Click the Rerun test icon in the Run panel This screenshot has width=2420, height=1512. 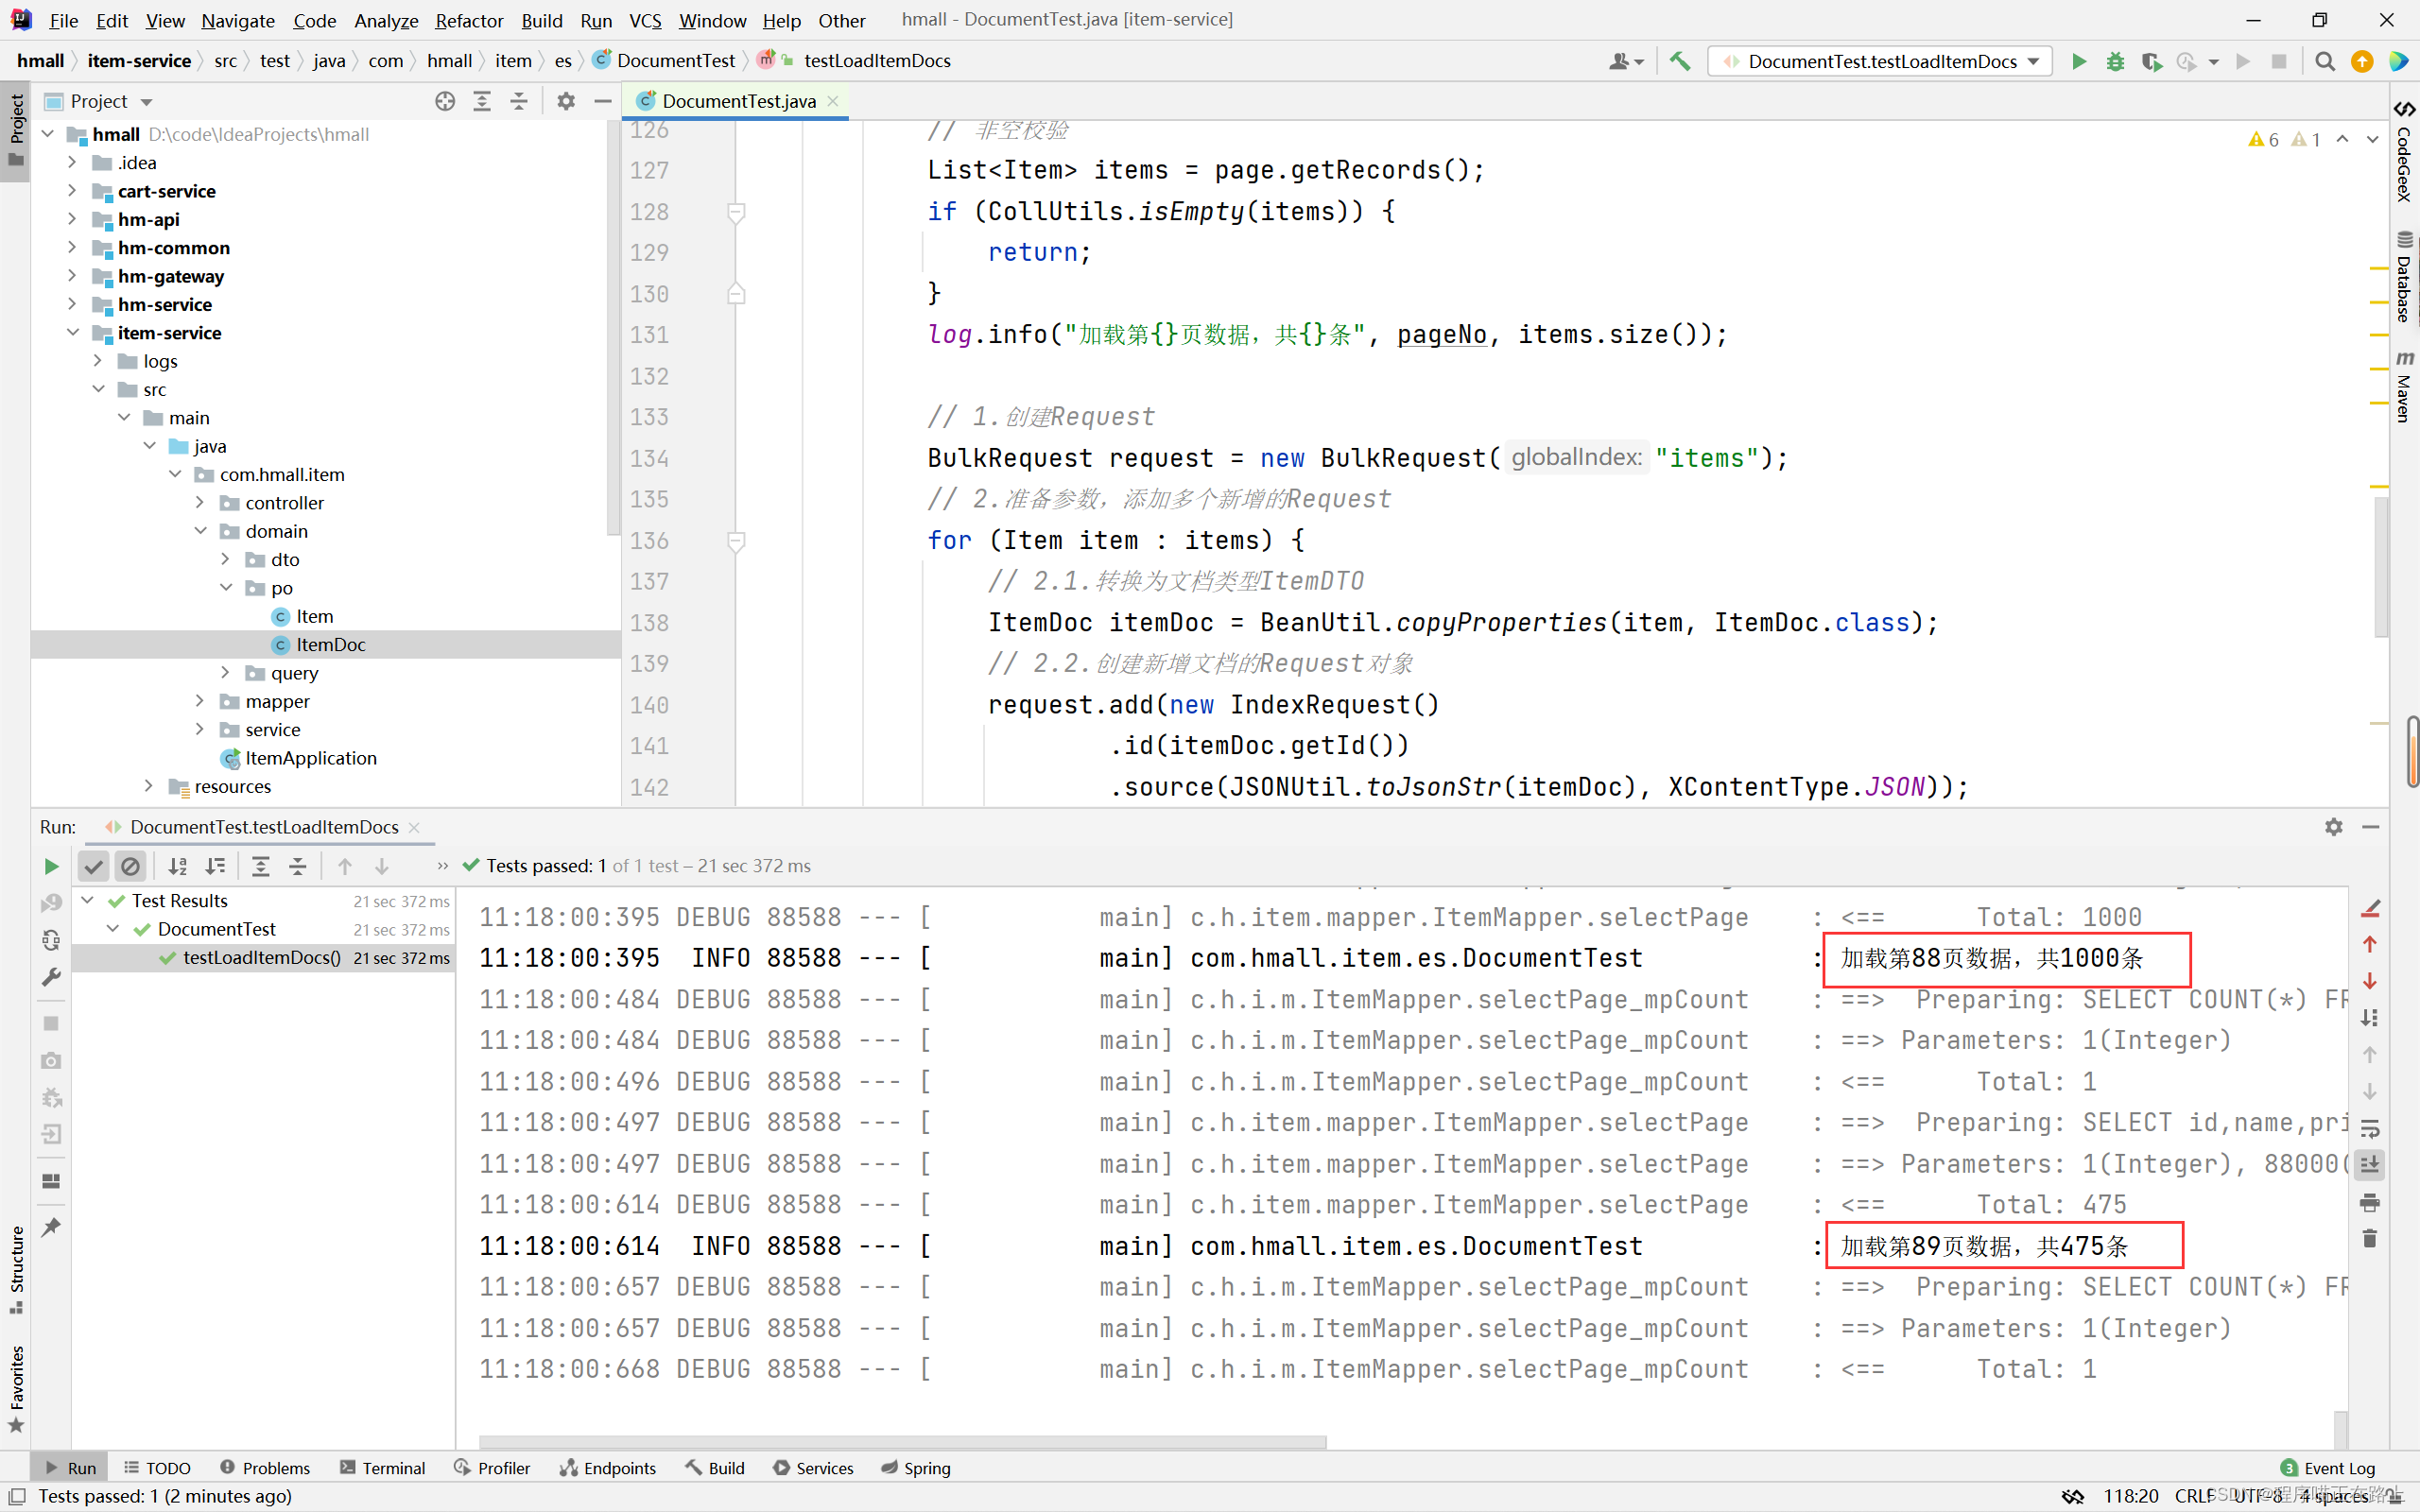coord(51,866)
